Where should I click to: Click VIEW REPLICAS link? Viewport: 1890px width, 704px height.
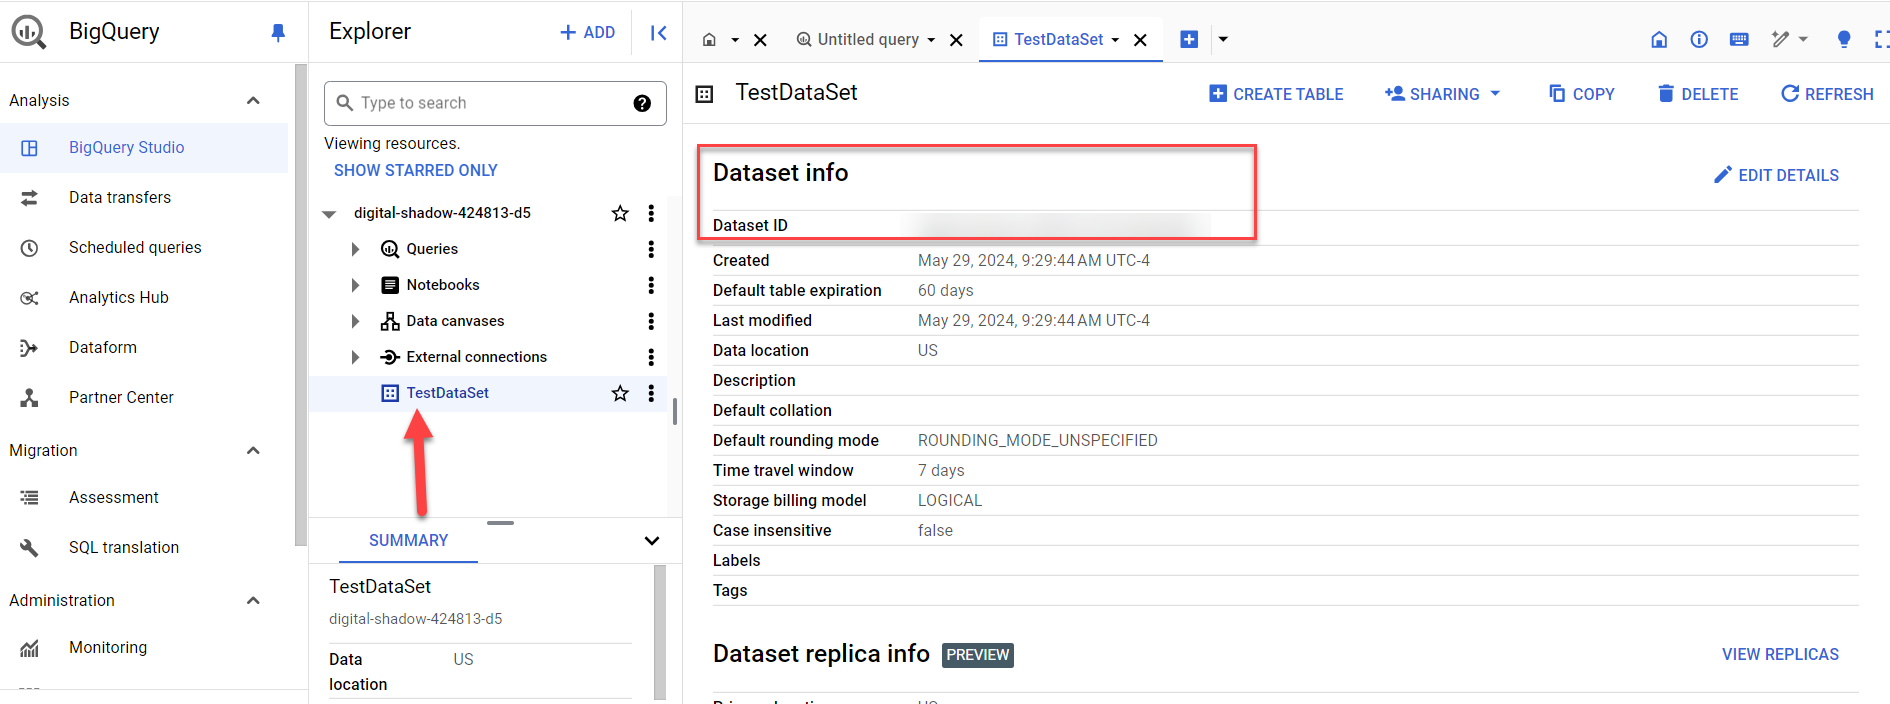[1780, 654]
